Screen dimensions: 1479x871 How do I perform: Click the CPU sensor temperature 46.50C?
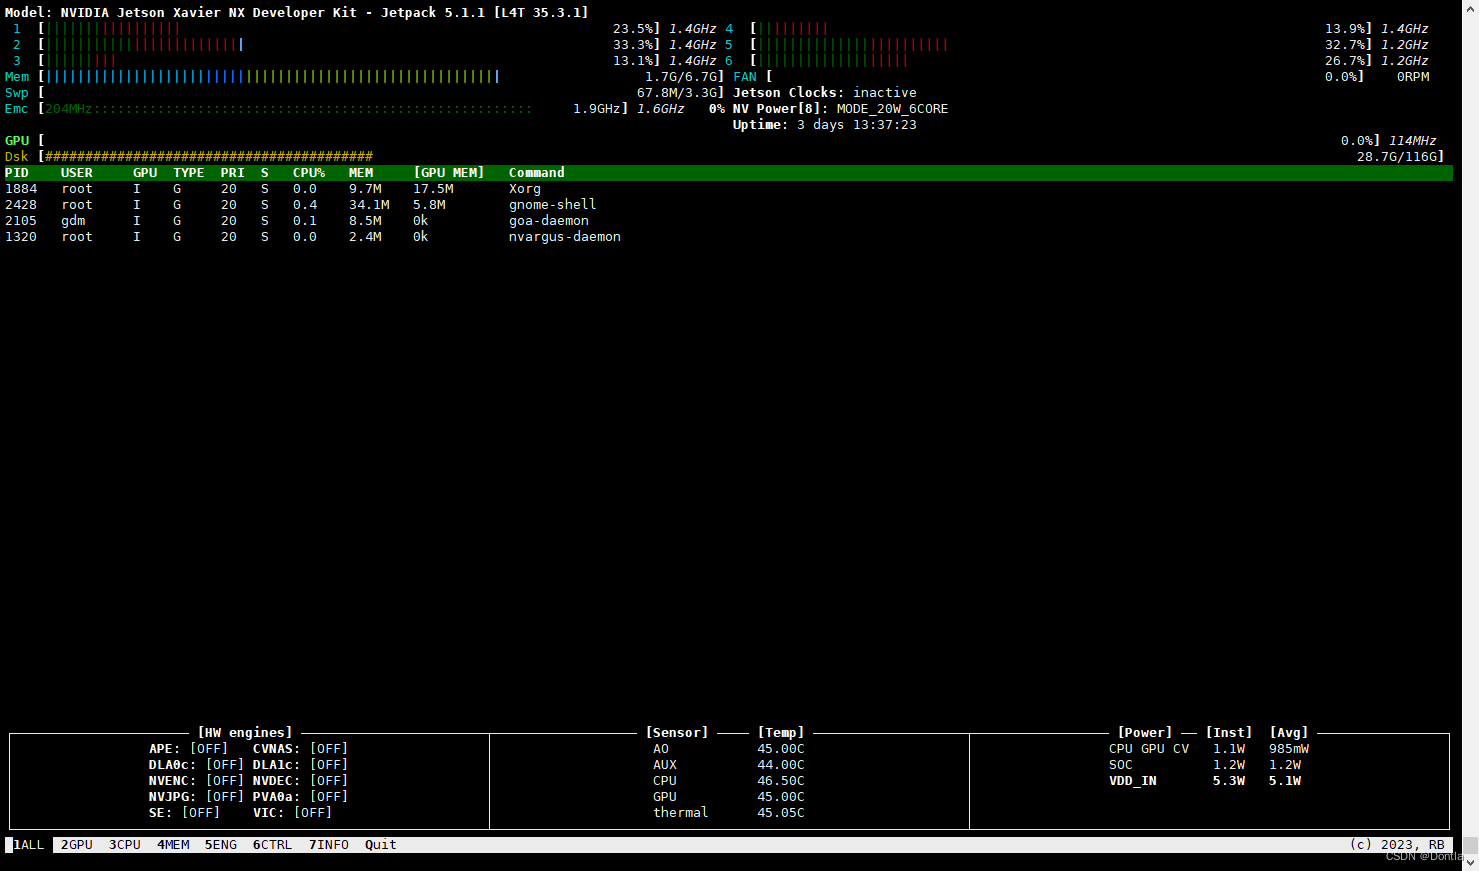click(x=781, y=781)
